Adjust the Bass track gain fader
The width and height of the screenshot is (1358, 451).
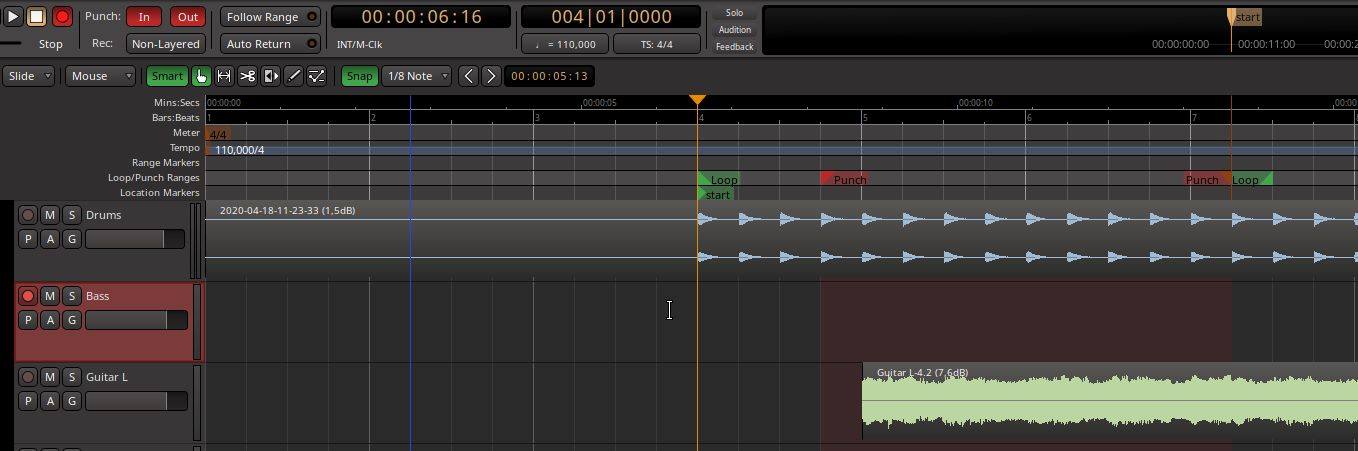click(135, 320)
